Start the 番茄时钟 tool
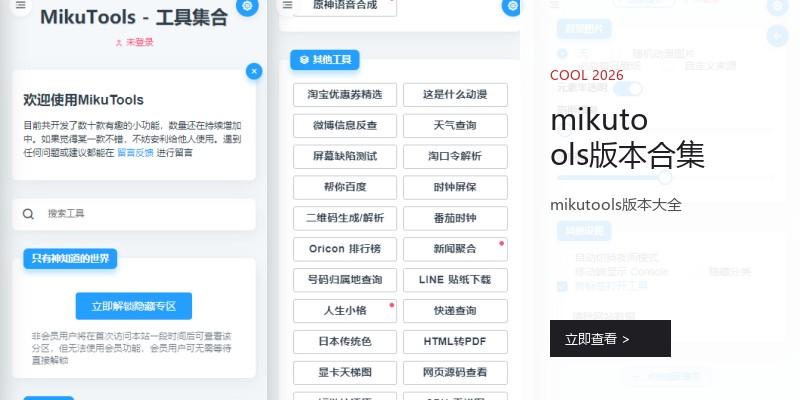800x400 pixels. pos(455,218)
